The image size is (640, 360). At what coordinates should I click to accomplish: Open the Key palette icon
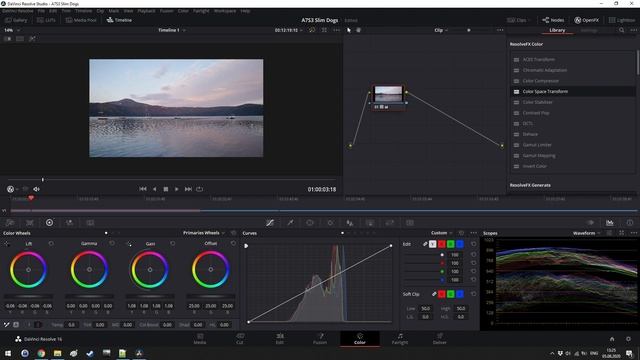(370, 222)
